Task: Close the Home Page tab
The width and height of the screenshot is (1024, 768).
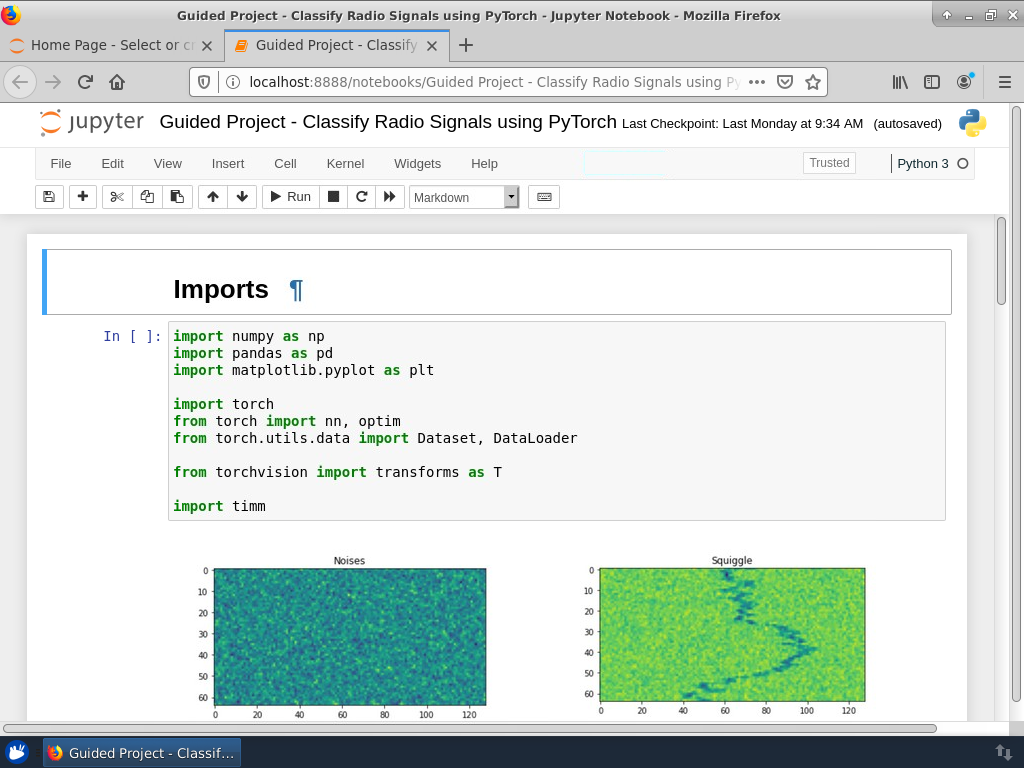Action: tap(207, 46)
